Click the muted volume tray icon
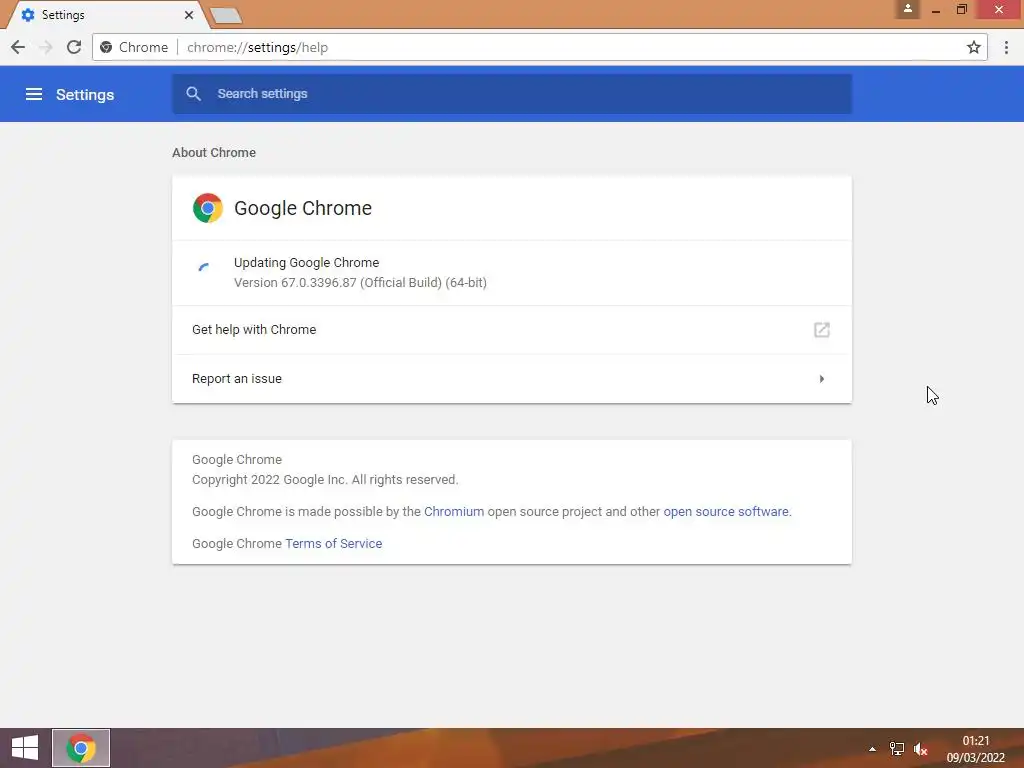 [x=921, y=749]
